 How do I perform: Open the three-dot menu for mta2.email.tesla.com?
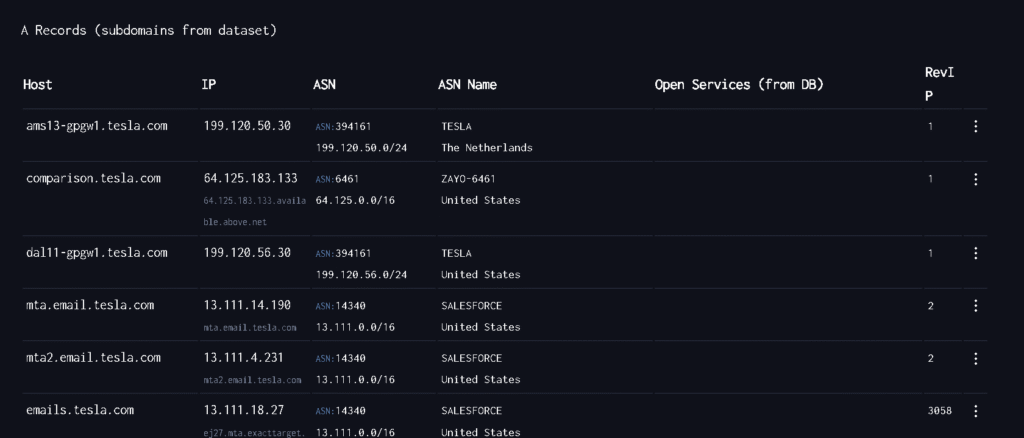(x=975, y=358)
